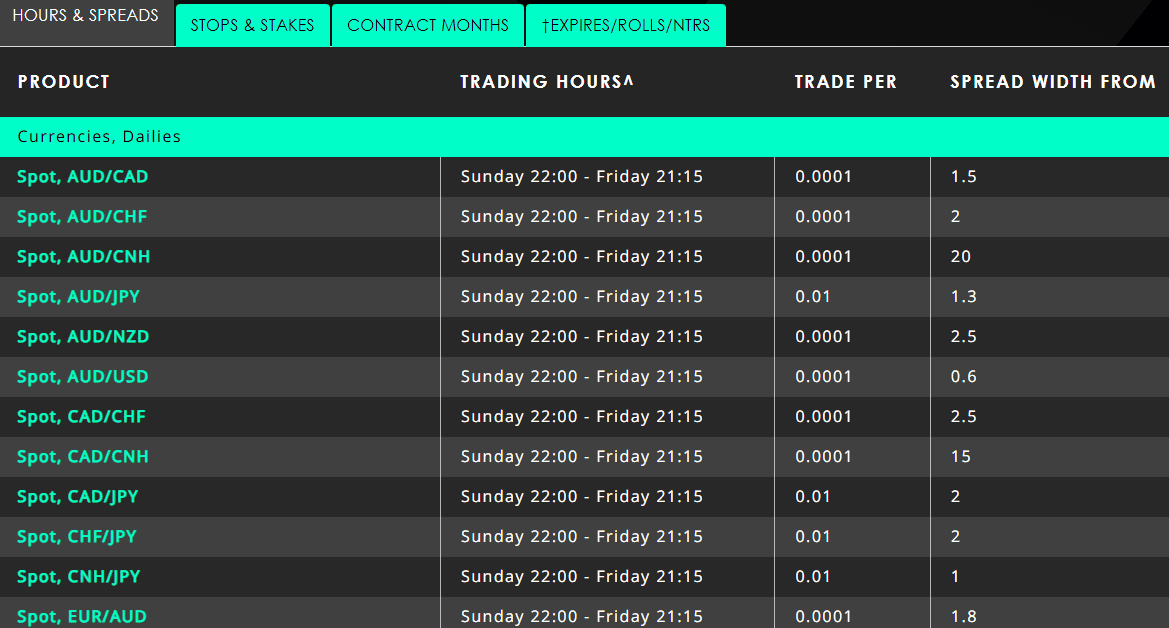Open the Spot, AUD/CHF product
Image resolution: width=1169 pixels, height=628 pixels.
tap(82, 217)
